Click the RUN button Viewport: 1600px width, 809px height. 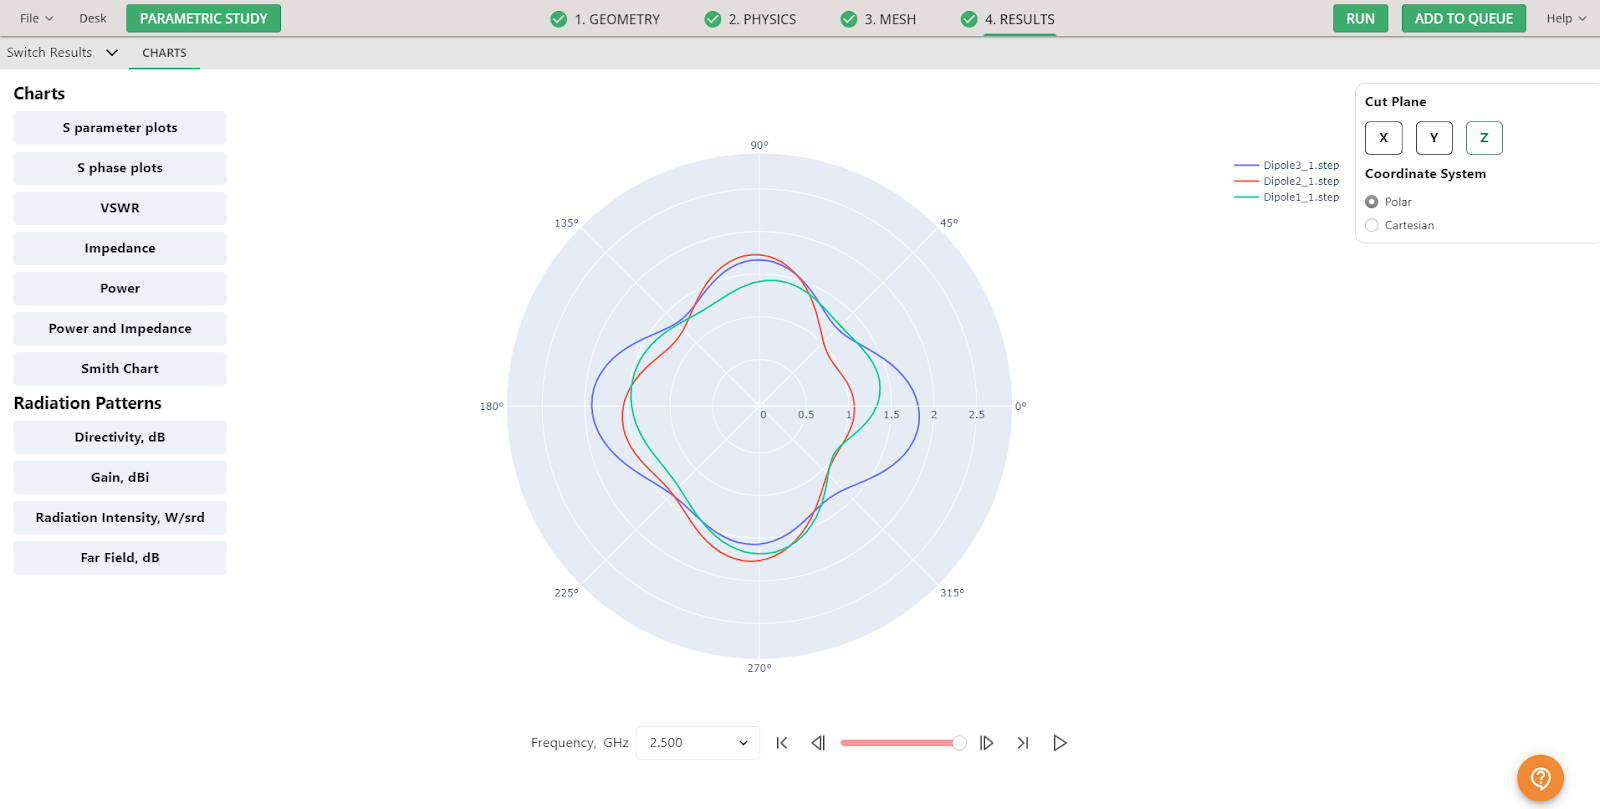(x=1360, y=19)
